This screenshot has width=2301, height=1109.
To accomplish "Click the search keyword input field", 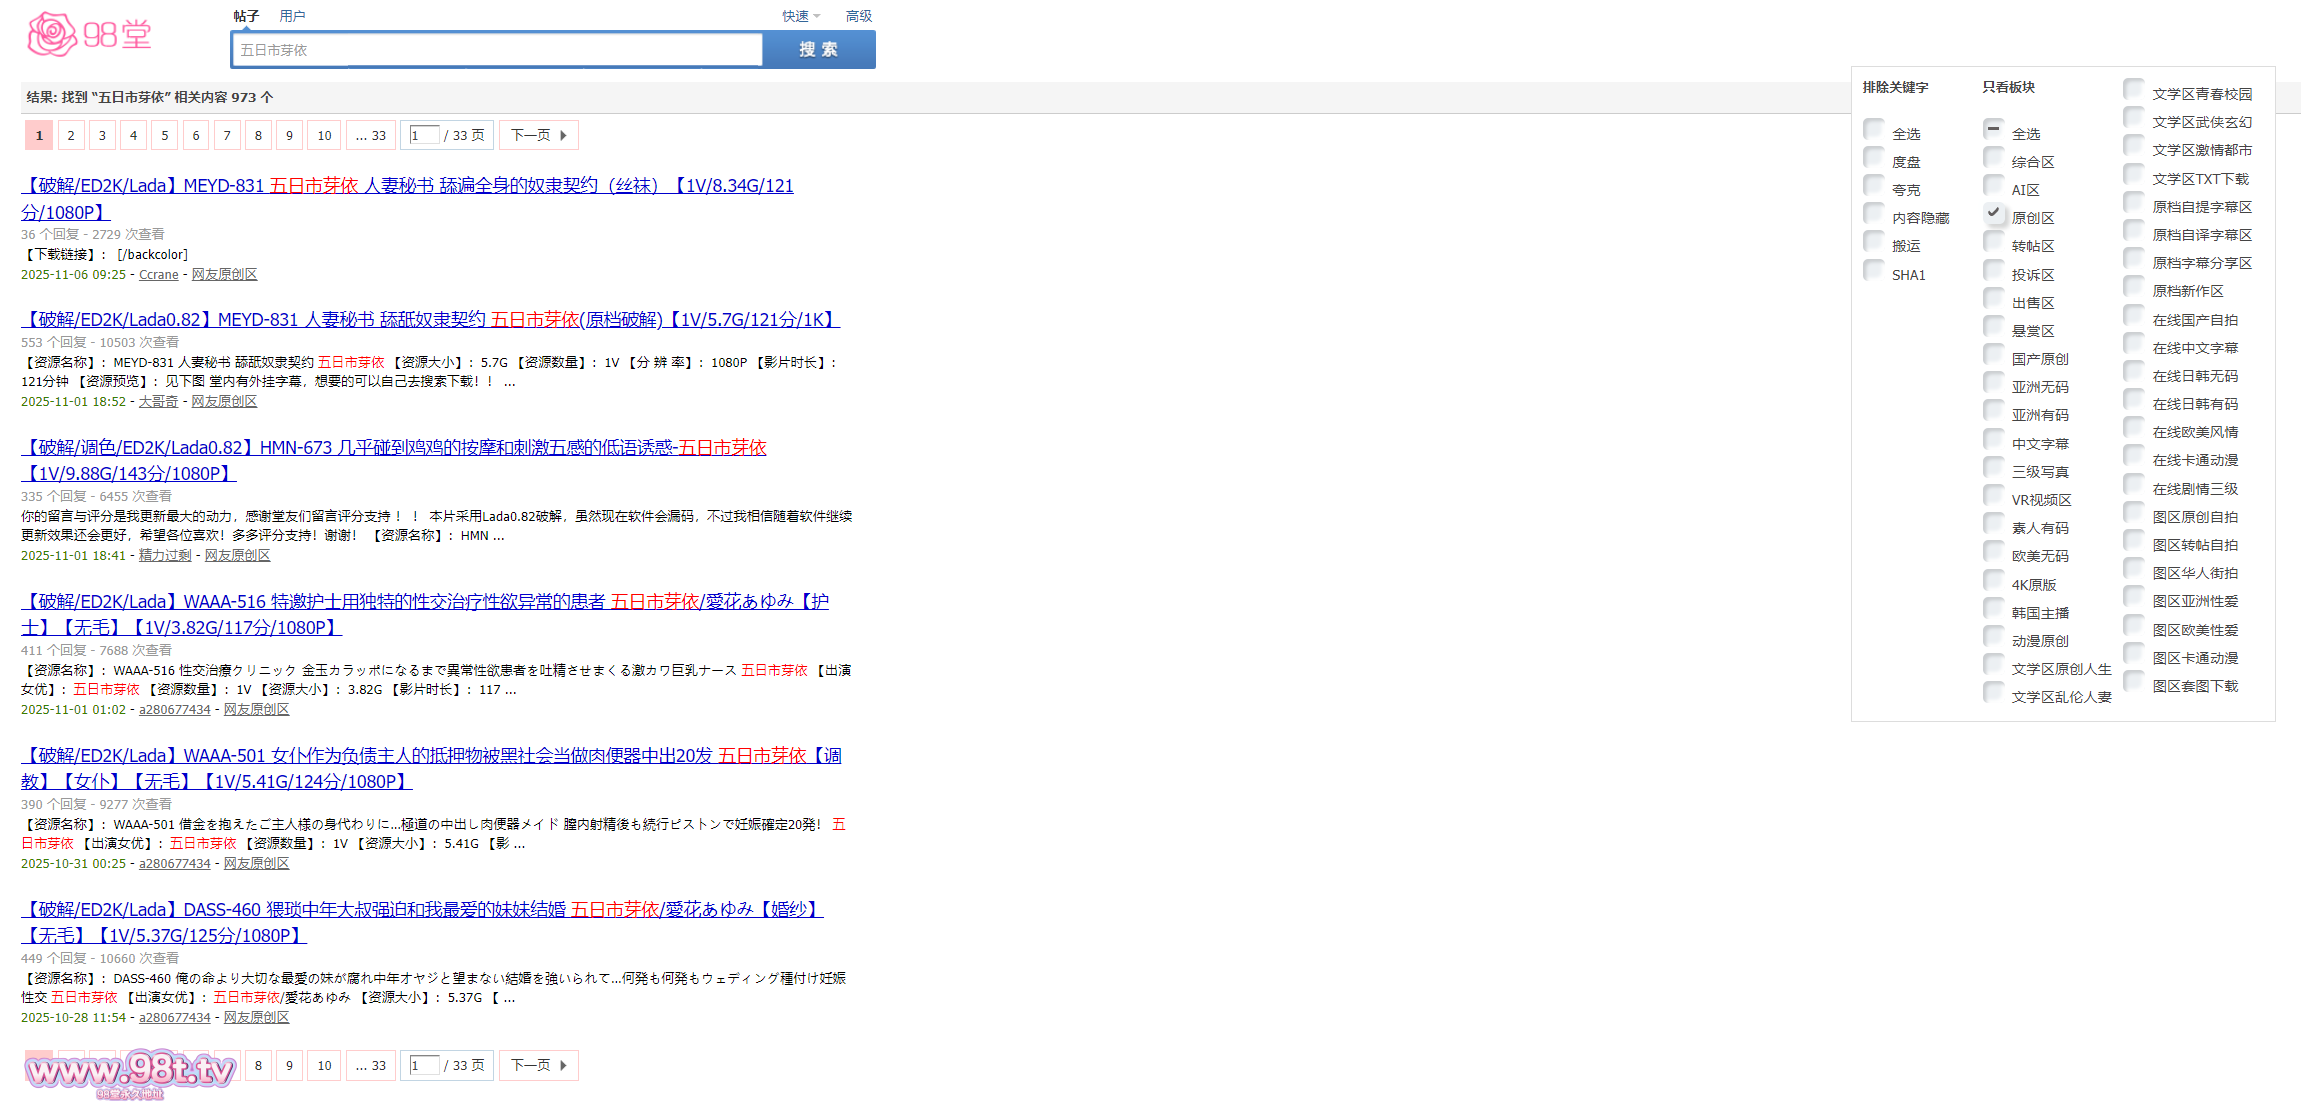I will pos(497,50).
